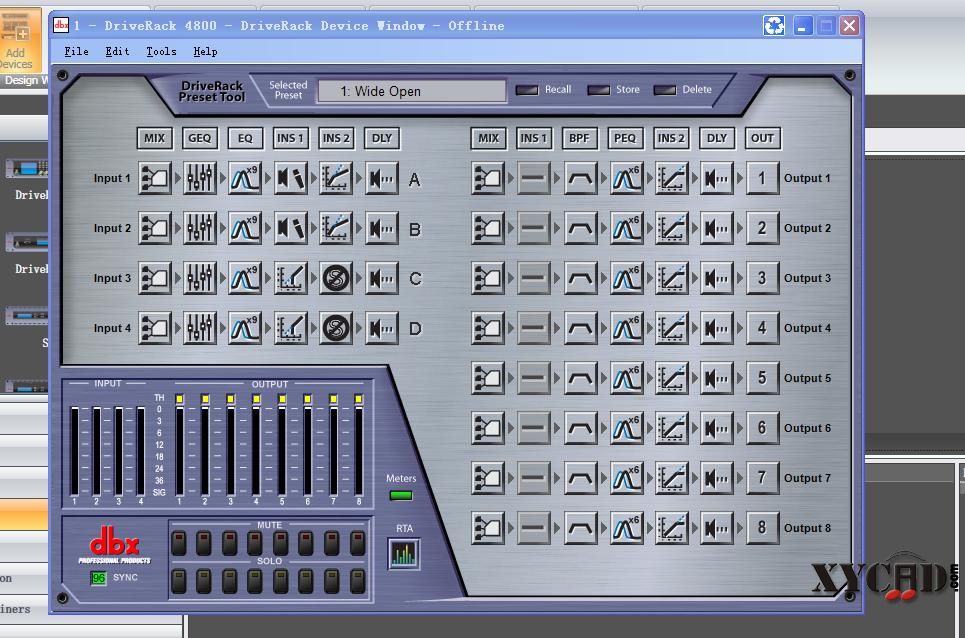Toggle the sixth SOLO switch for output 6
Image resolution: width=965 pixels, height=638 pixels.
(306, 581)
